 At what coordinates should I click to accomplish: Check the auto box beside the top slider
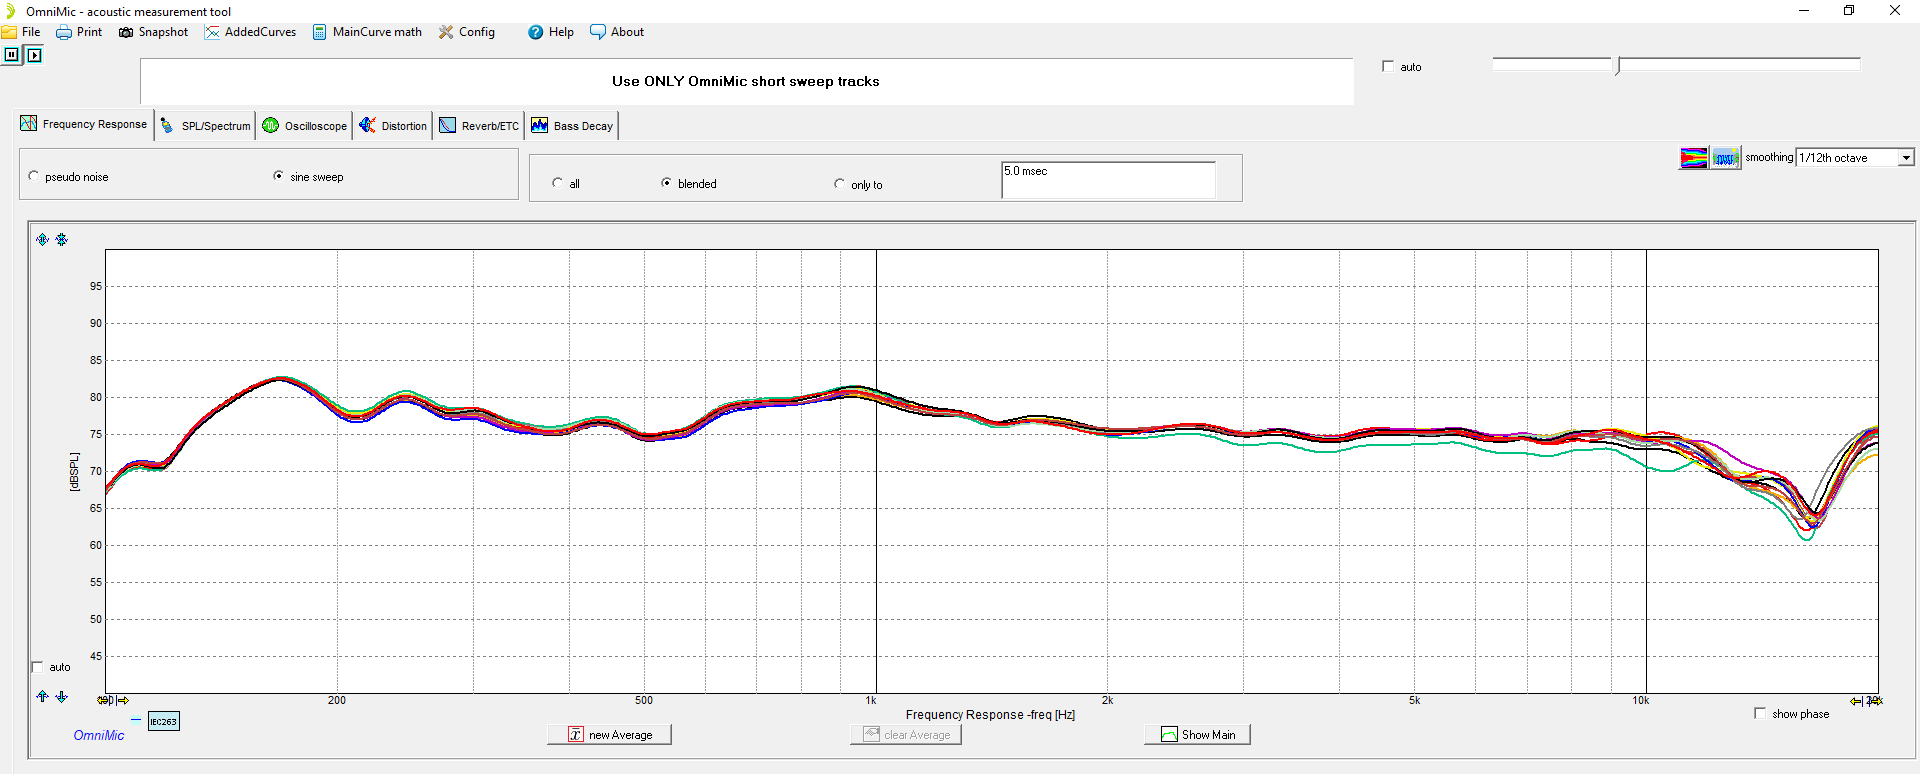pyautogui.click(x=1388, y=67)
